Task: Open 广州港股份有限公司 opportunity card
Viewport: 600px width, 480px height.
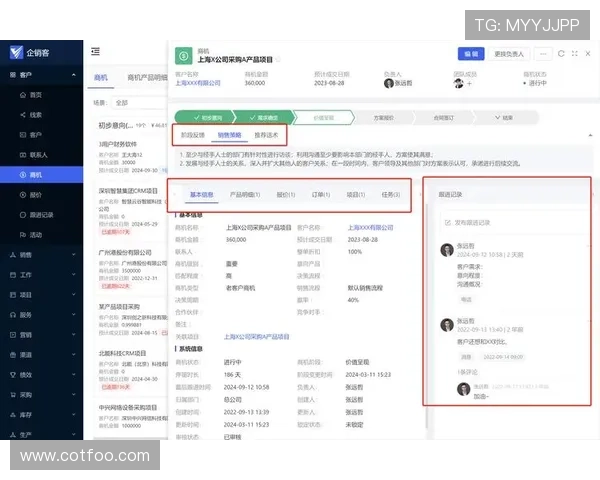Action: [130, 271]
